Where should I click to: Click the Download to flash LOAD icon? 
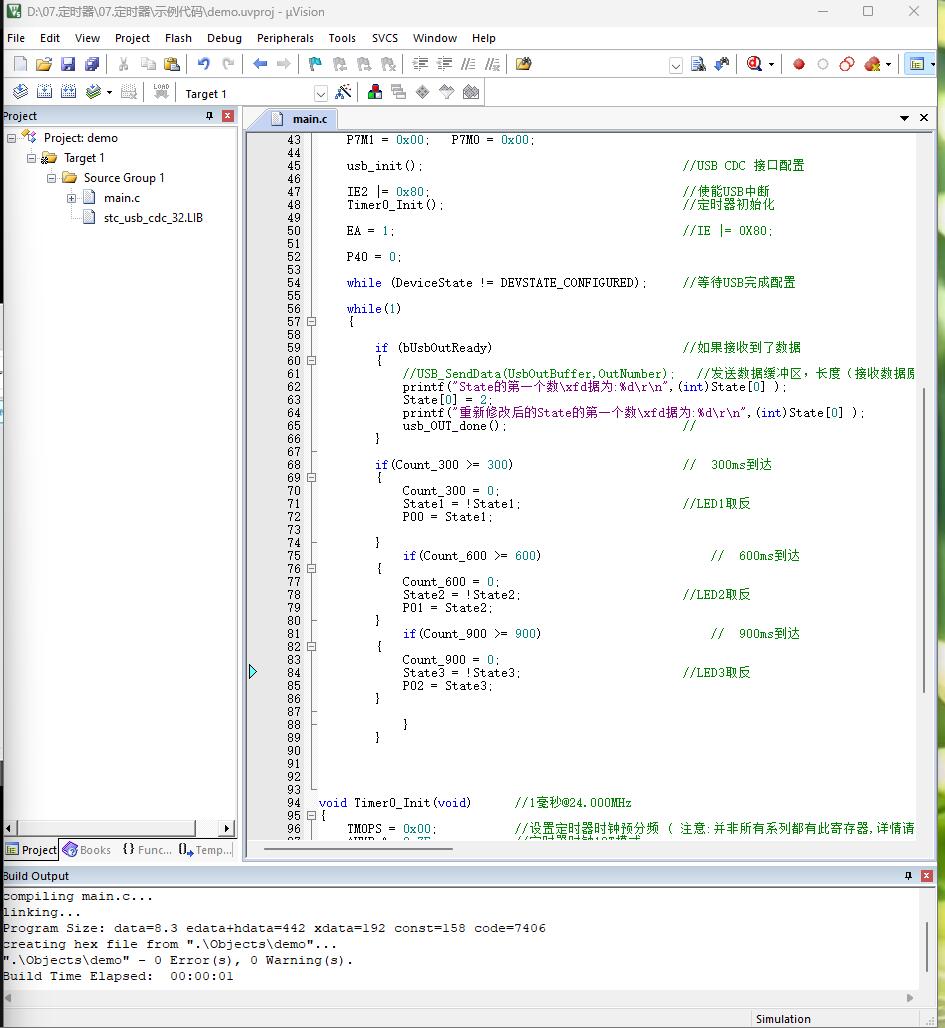pos(161,92)
